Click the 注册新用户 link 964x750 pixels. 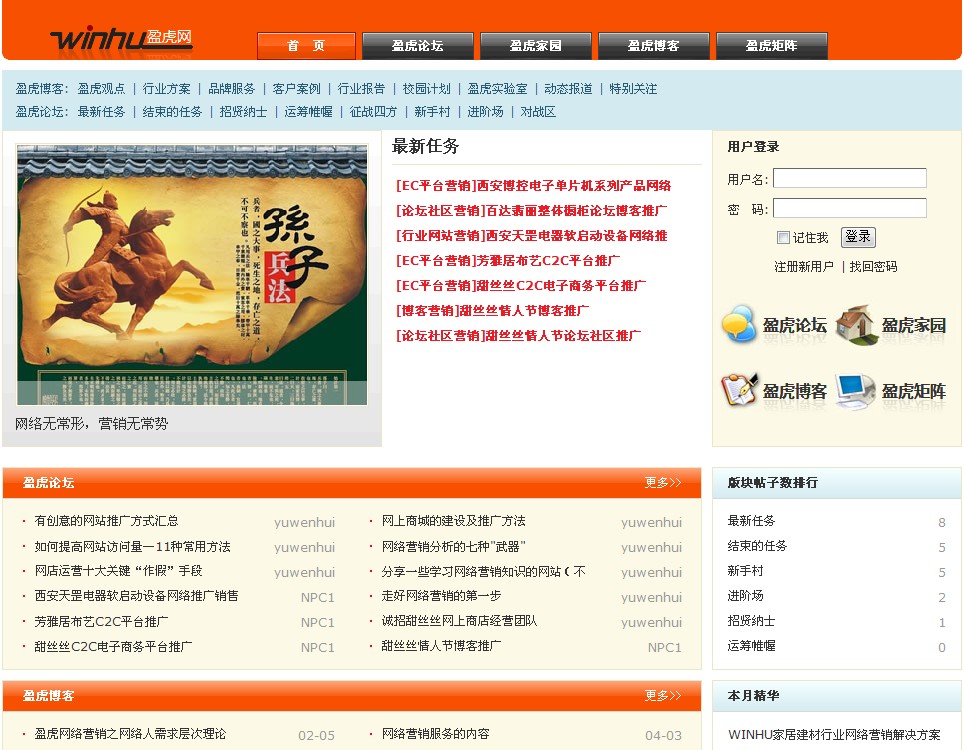[x=804, y=266]
